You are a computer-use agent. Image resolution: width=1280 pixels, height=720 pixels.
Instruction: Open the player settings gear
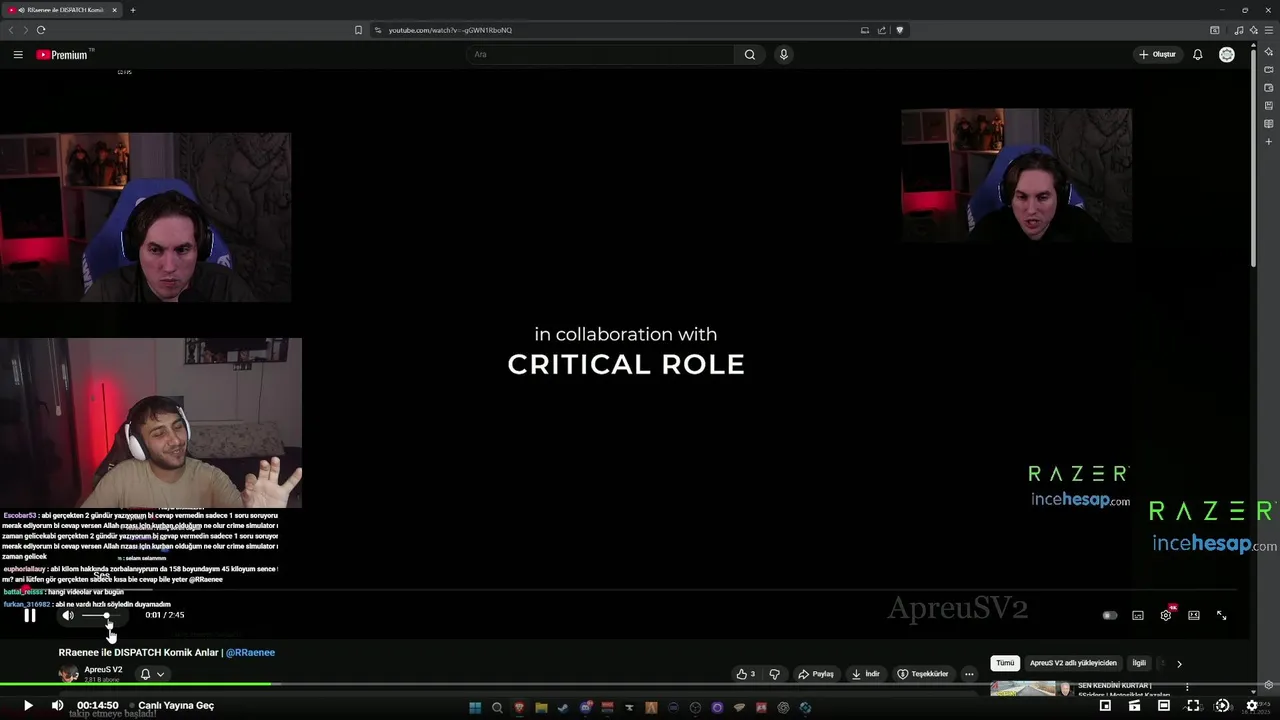[x=1166, y=616]
